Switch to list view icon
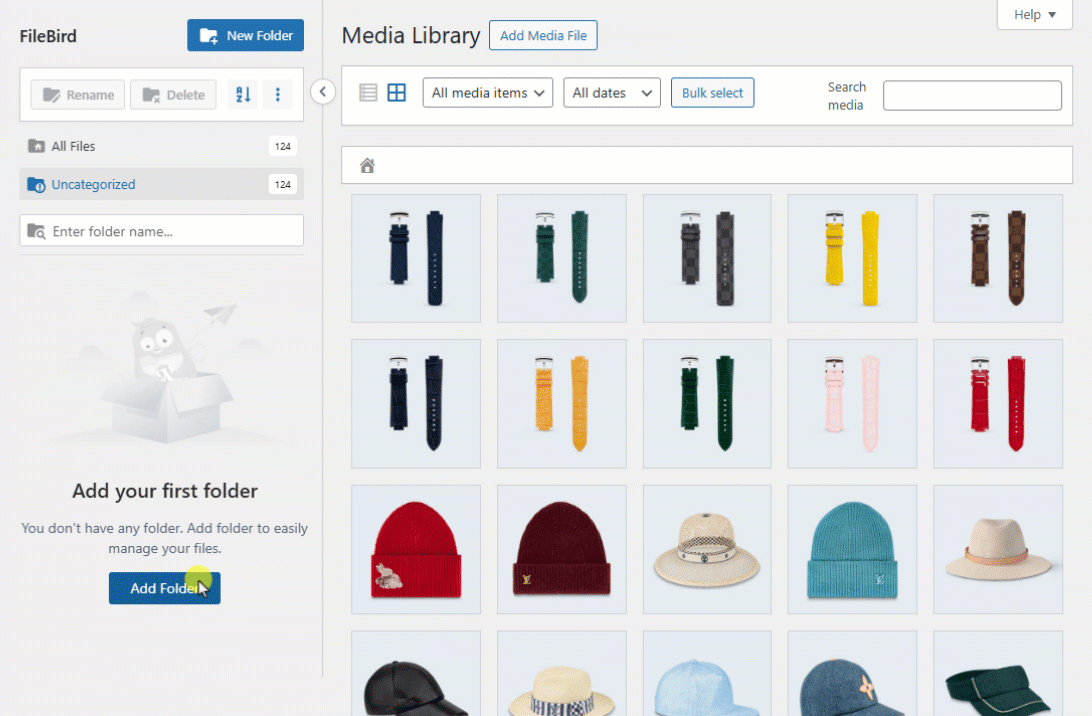Image resolution: width=1092 pixels, height=716 pixels. pyautogui.click(x=368, y=93)
